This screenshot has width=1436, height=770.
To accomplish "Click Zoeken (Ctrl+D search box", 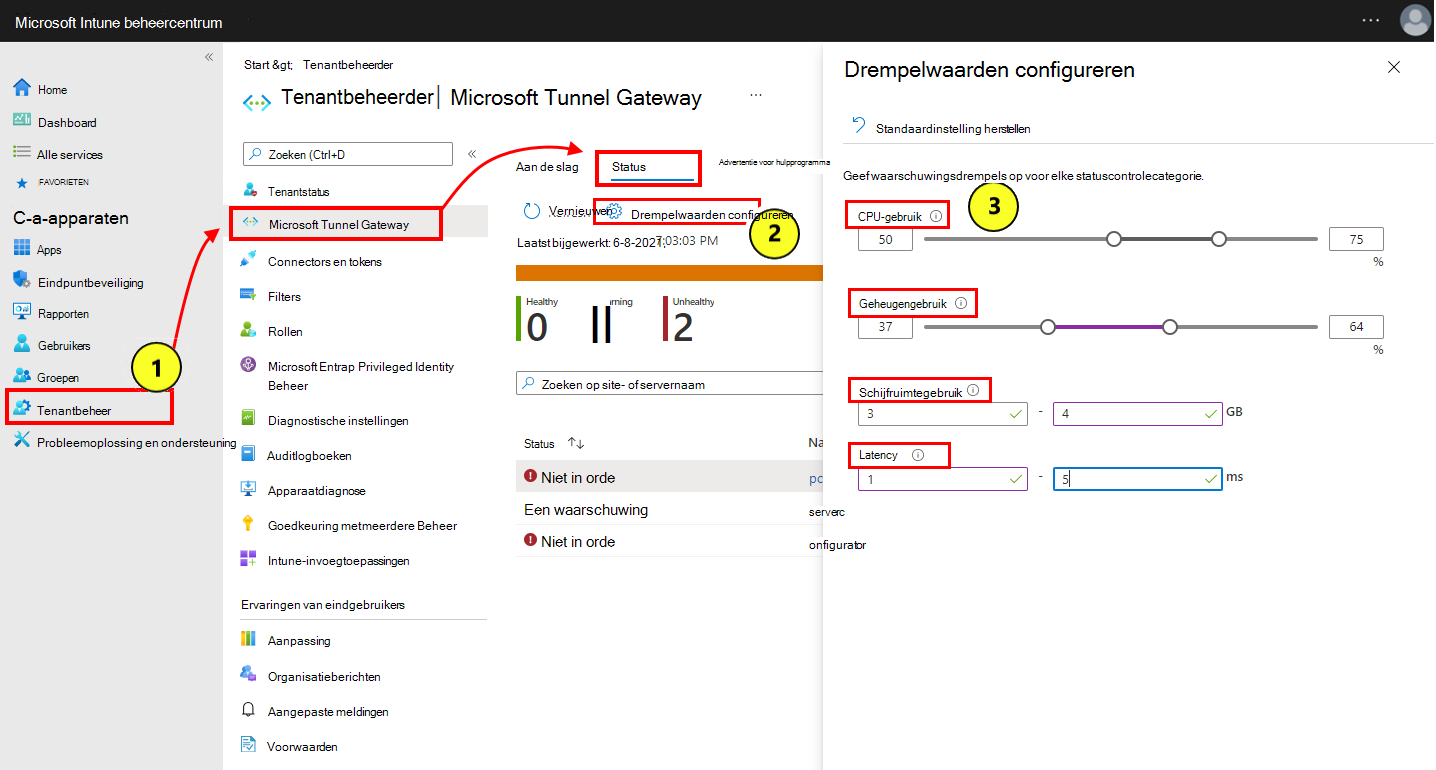I will coord(348,154).
